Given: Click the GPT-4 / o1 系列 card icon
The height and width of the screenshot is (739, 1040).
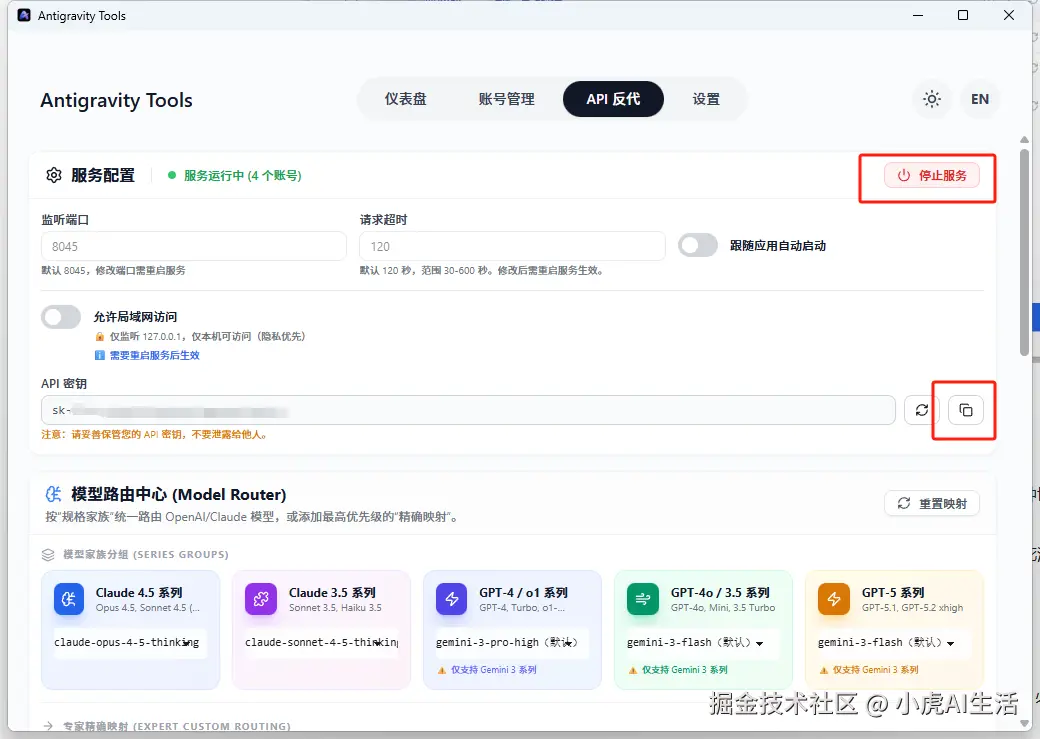Looking at the screenshot, I should 452,599.
